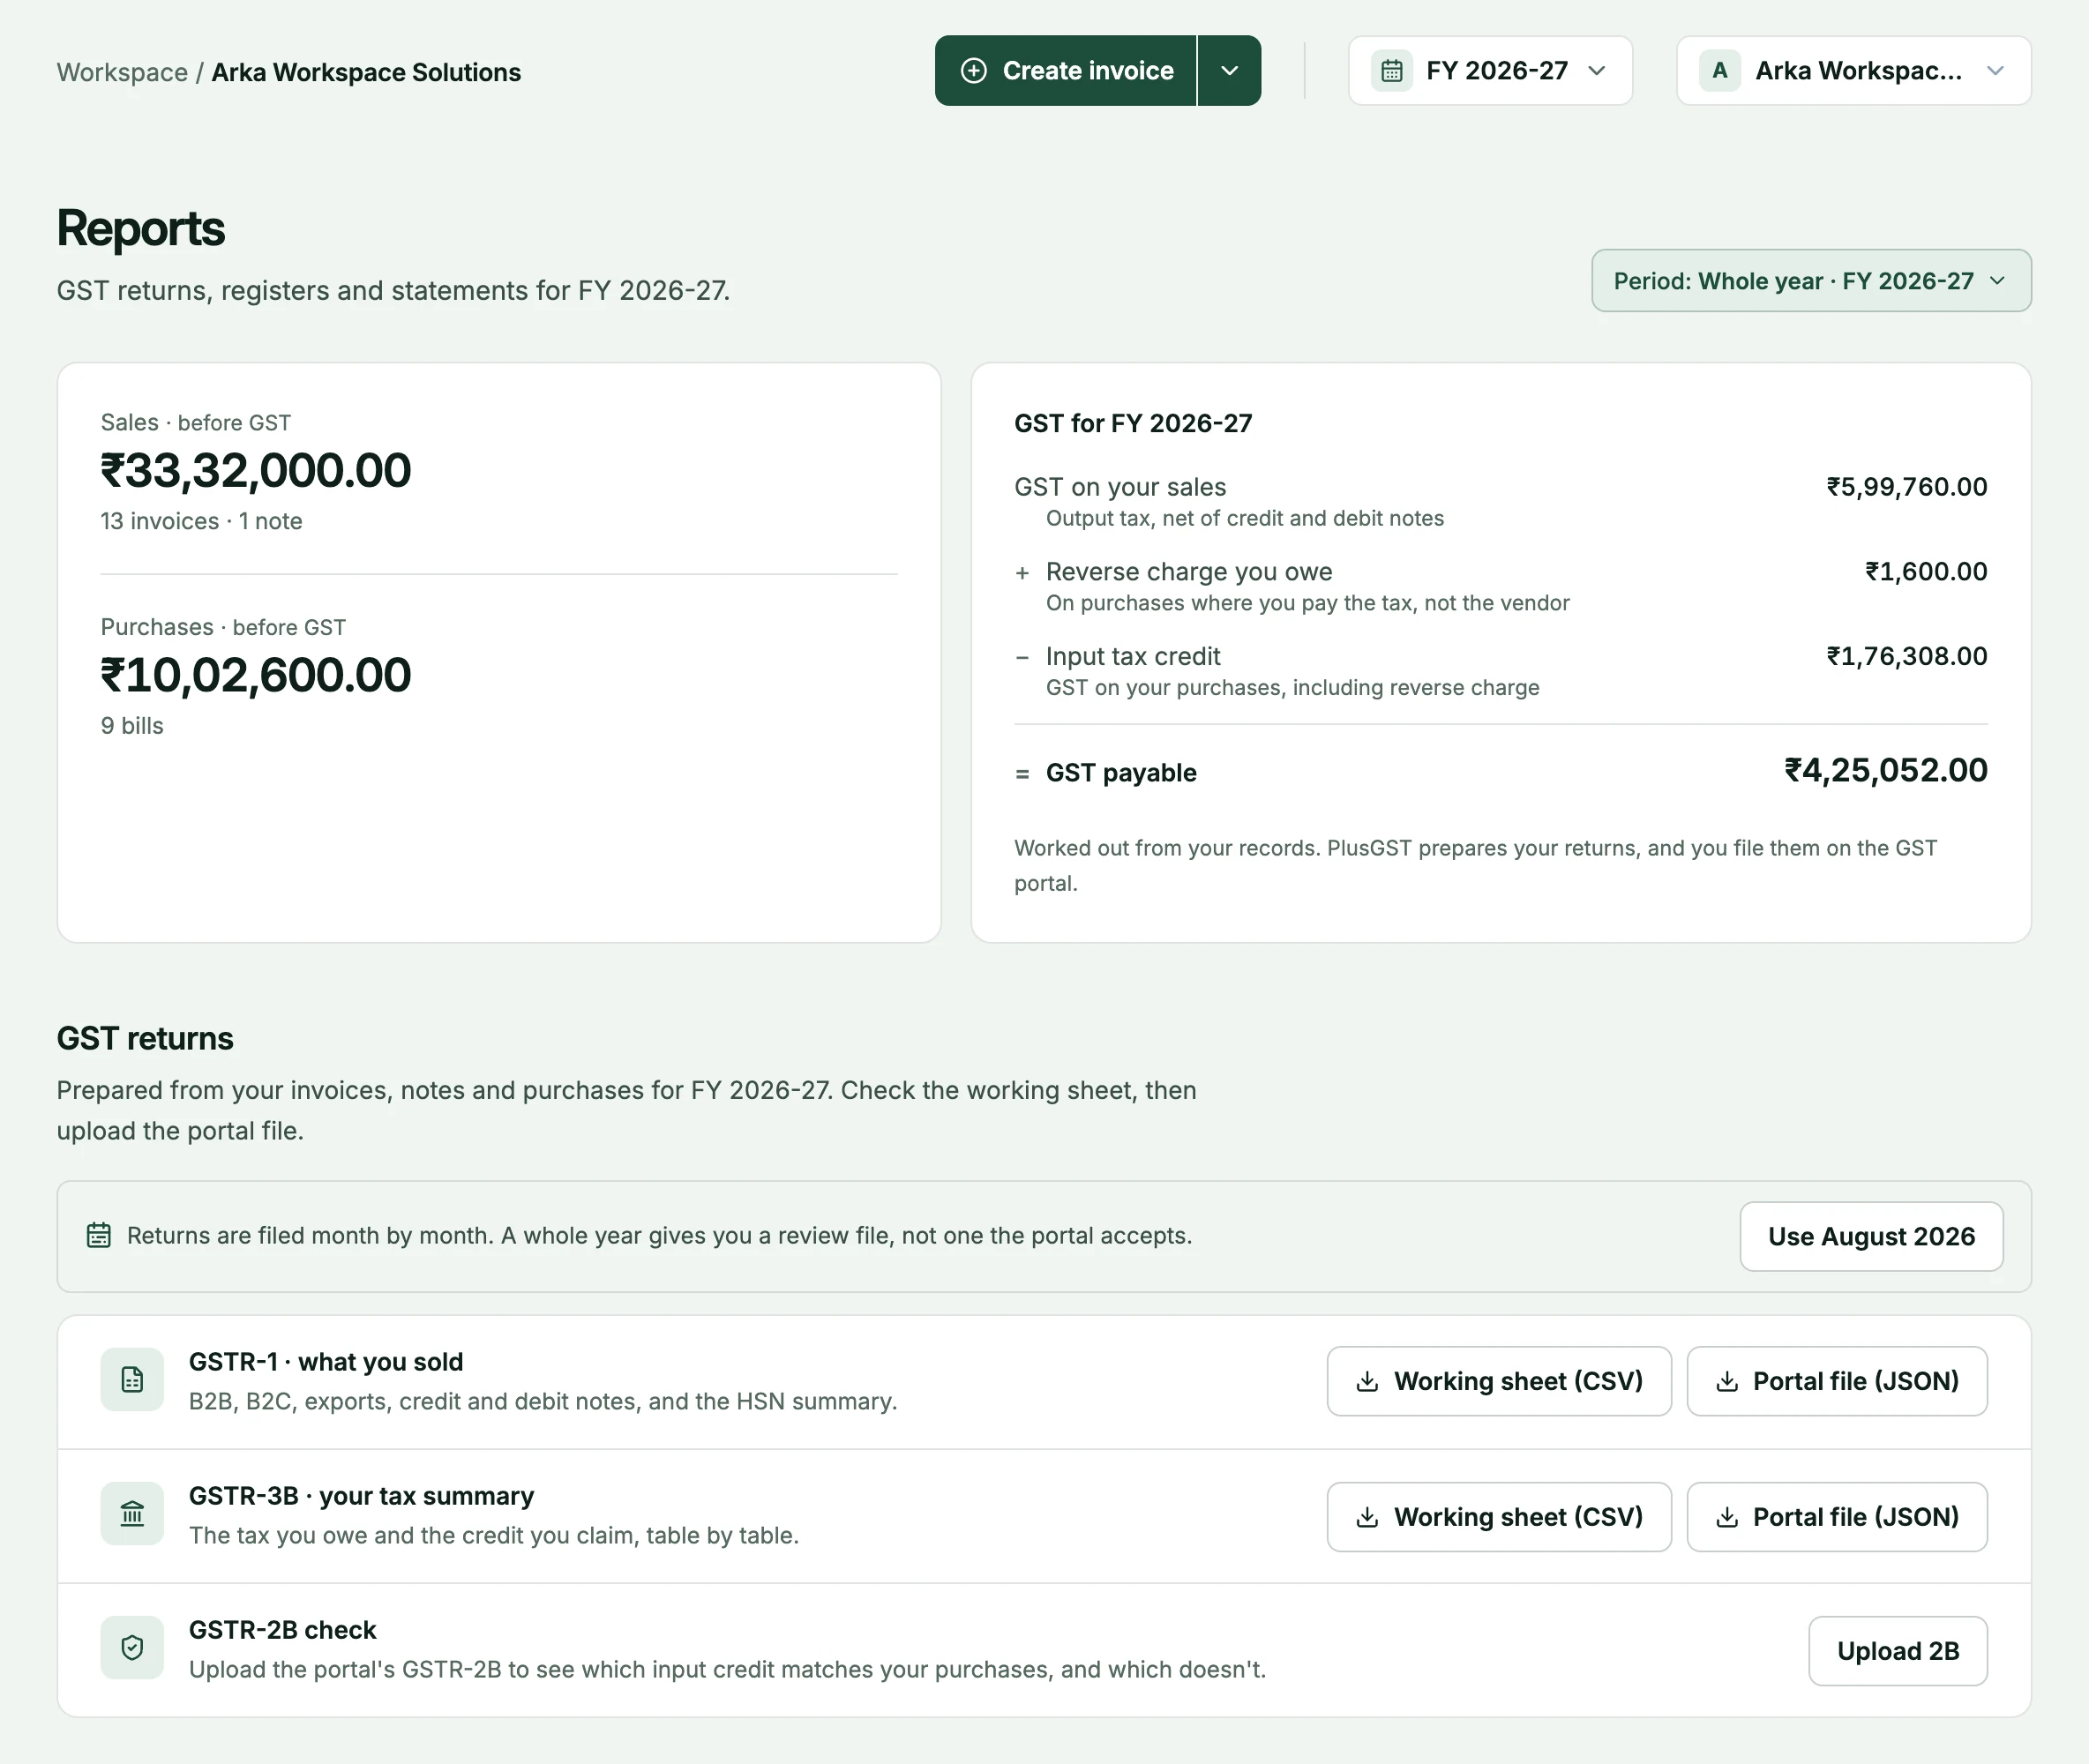Download the GSTR-3B Working sheet (CSV)
The height and width of the screenshot is (1764, 2089).
click(1499, 1517)
